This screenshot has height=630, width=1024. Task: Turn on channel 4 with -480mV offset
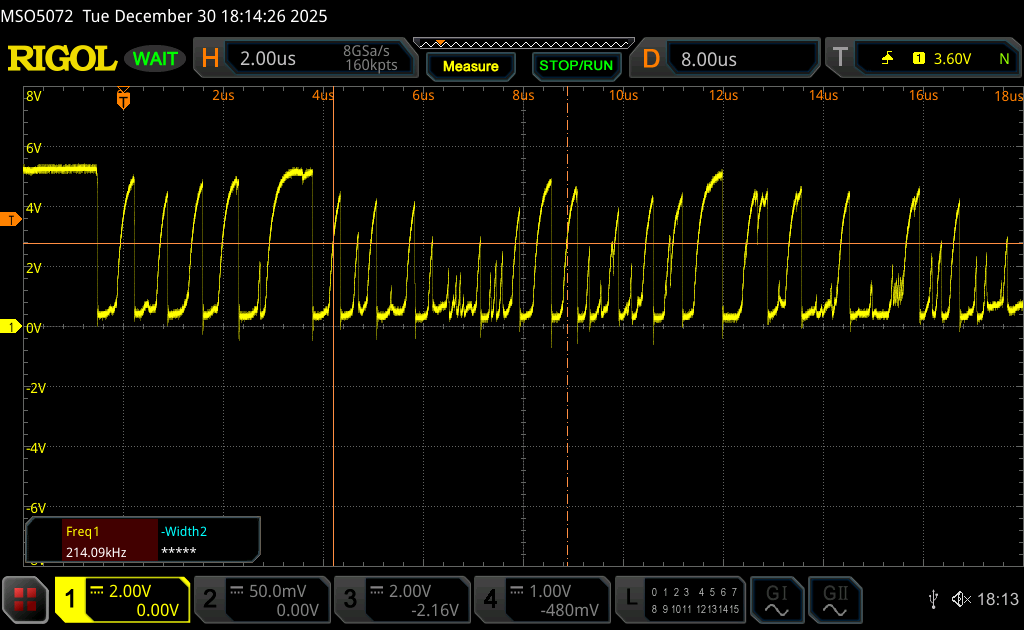[x=542, y=599]
